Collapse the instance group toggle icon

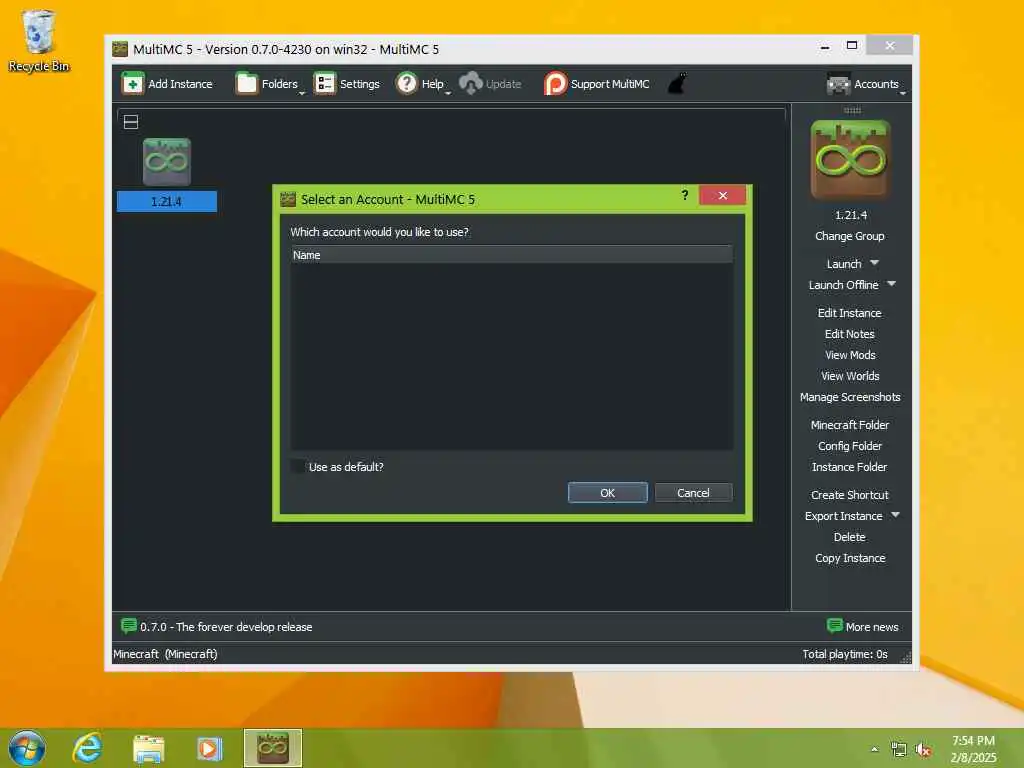pyautogui.click(x=131, y=122)
